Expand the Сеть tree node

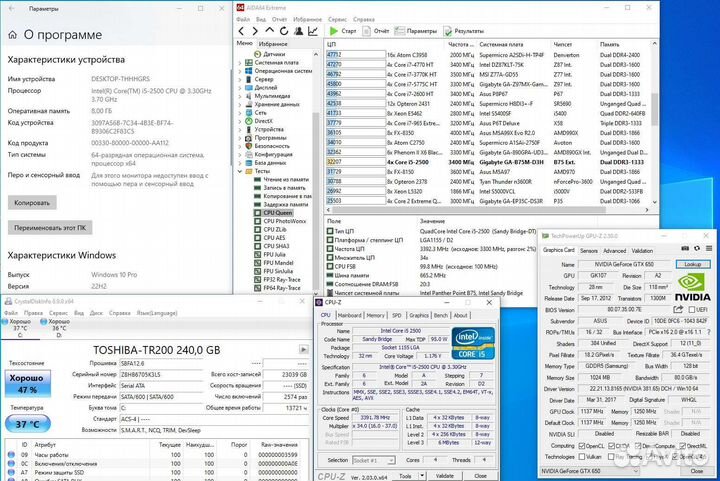[240, 113]
